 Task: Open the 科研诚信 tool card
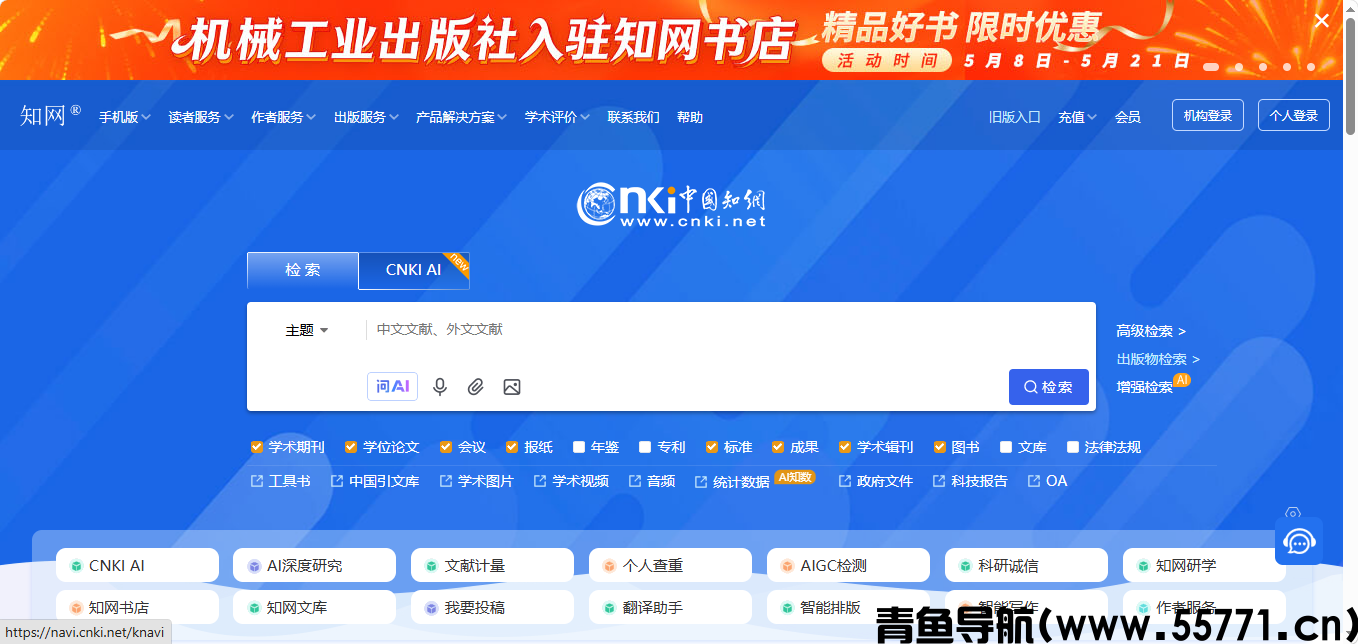1026,565
